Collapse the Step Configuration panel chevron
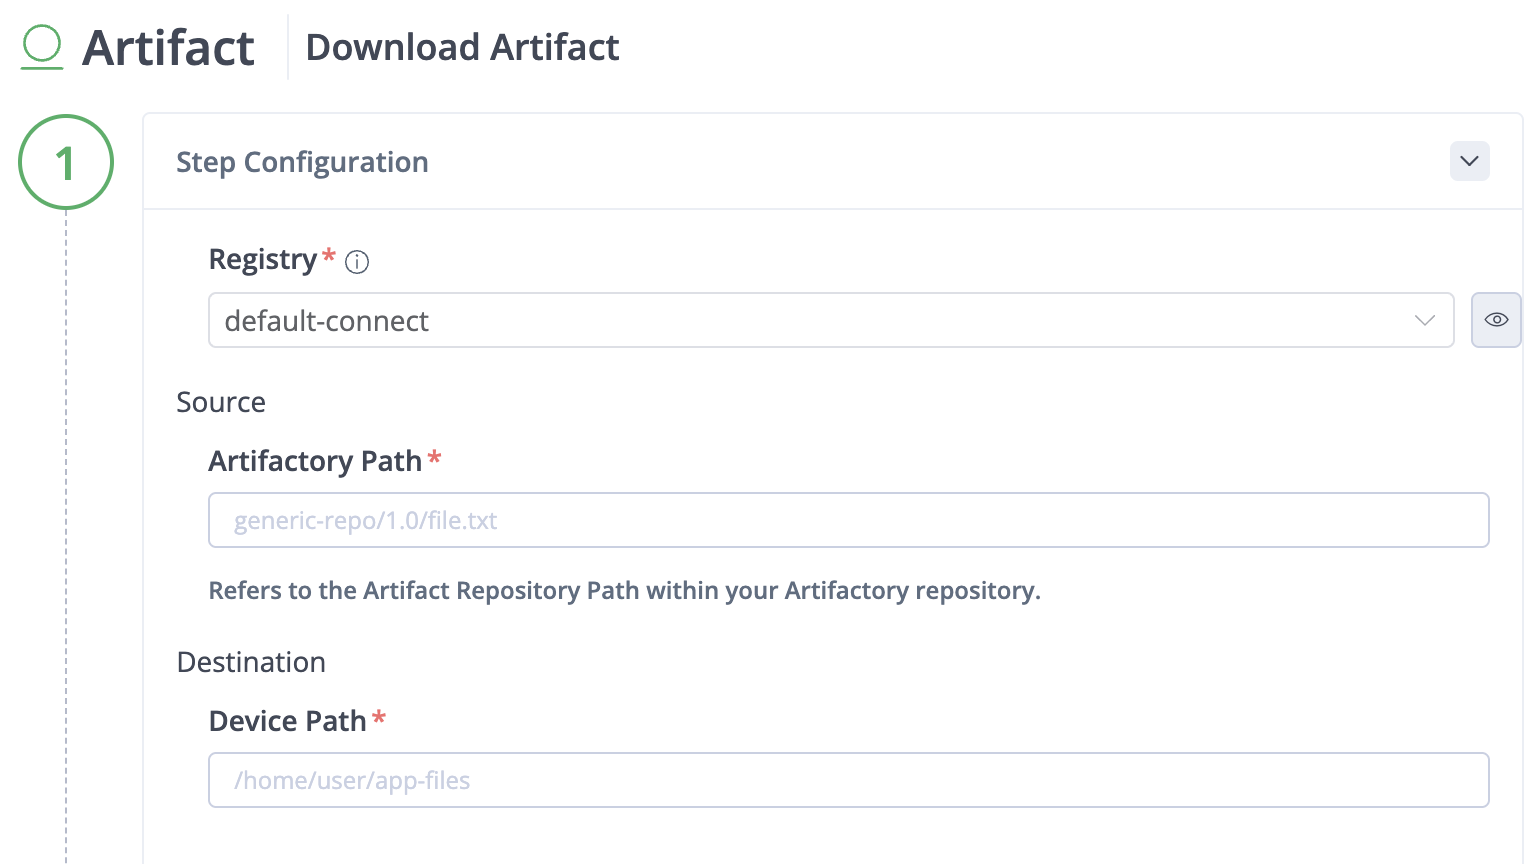The width and height of the screenshot is (1536, 864). (x=1469, y=161)
